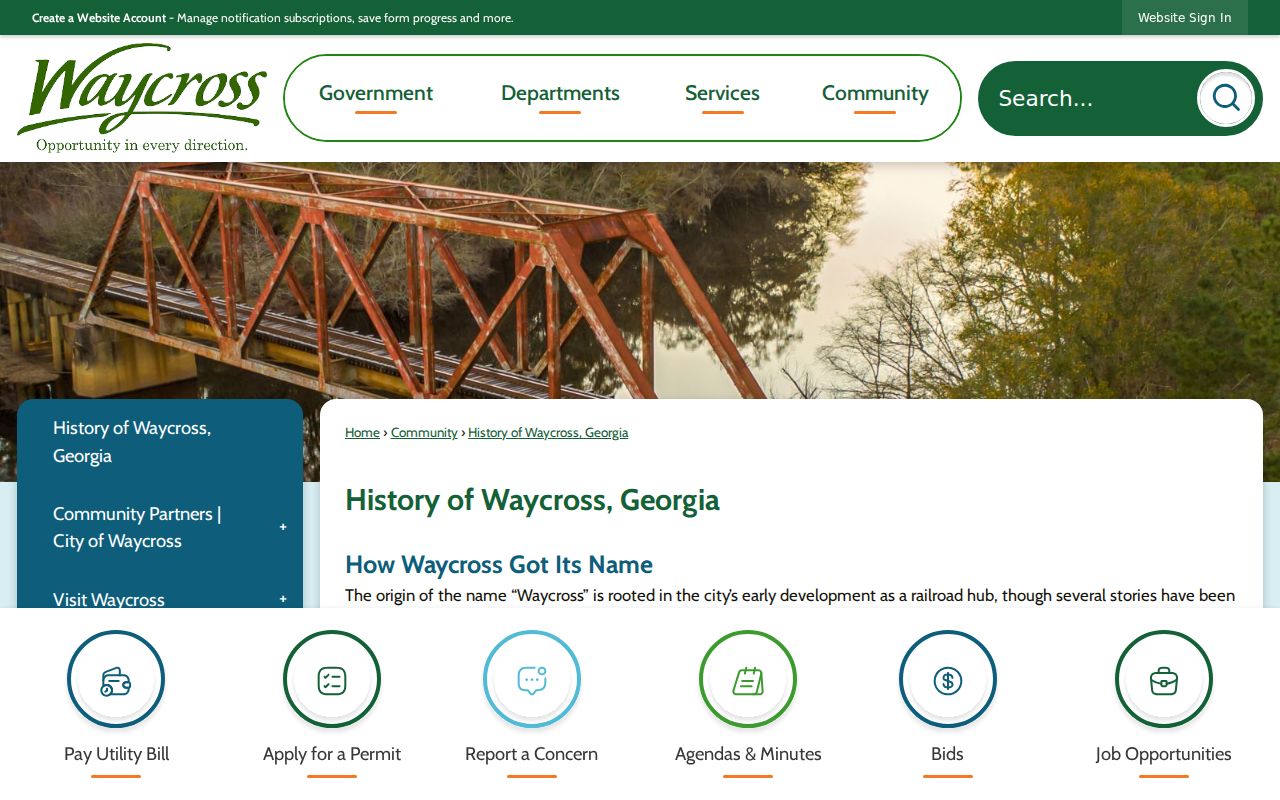
Task: Click the Pay Utility Bill label
Action: click(116, 754)
